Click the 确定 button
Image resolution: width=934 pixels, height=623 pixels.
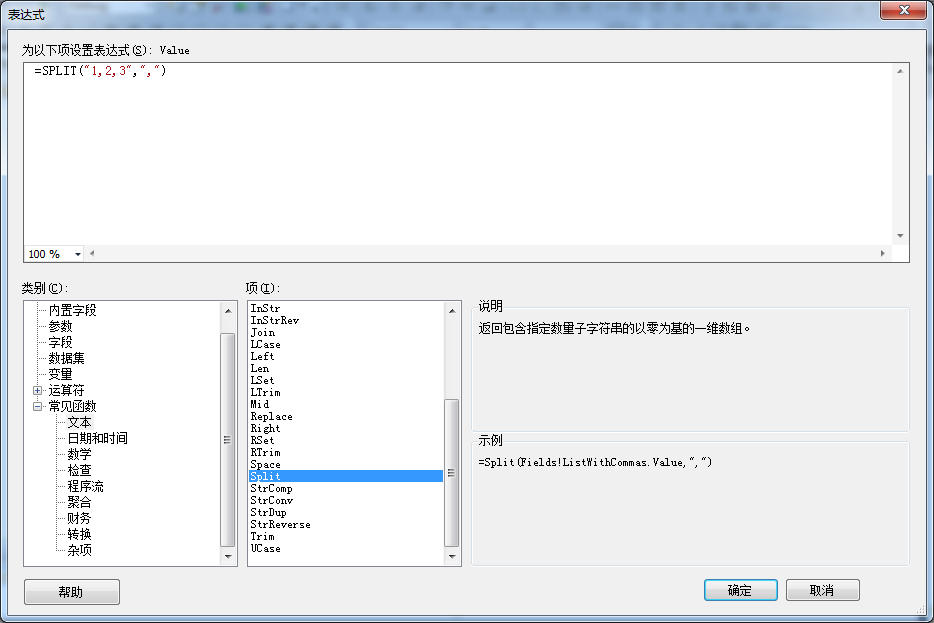740,590
